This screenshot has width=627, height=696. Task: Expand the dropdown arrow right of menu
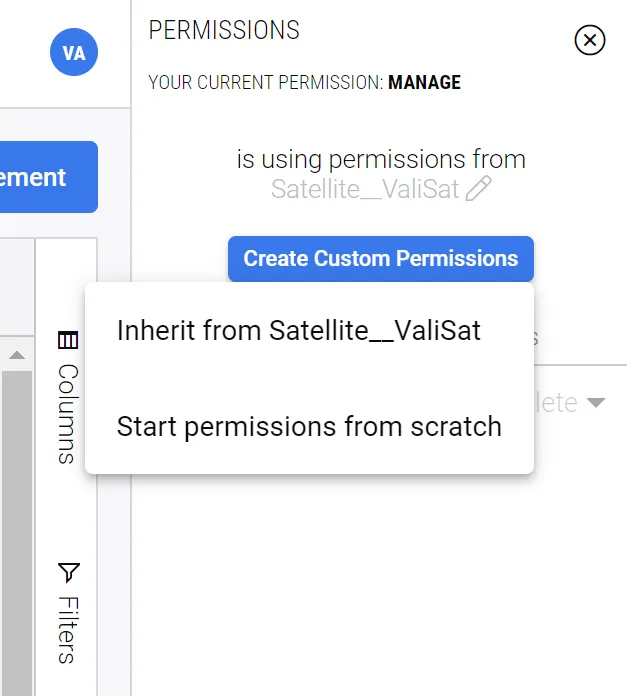pos(595,403)
